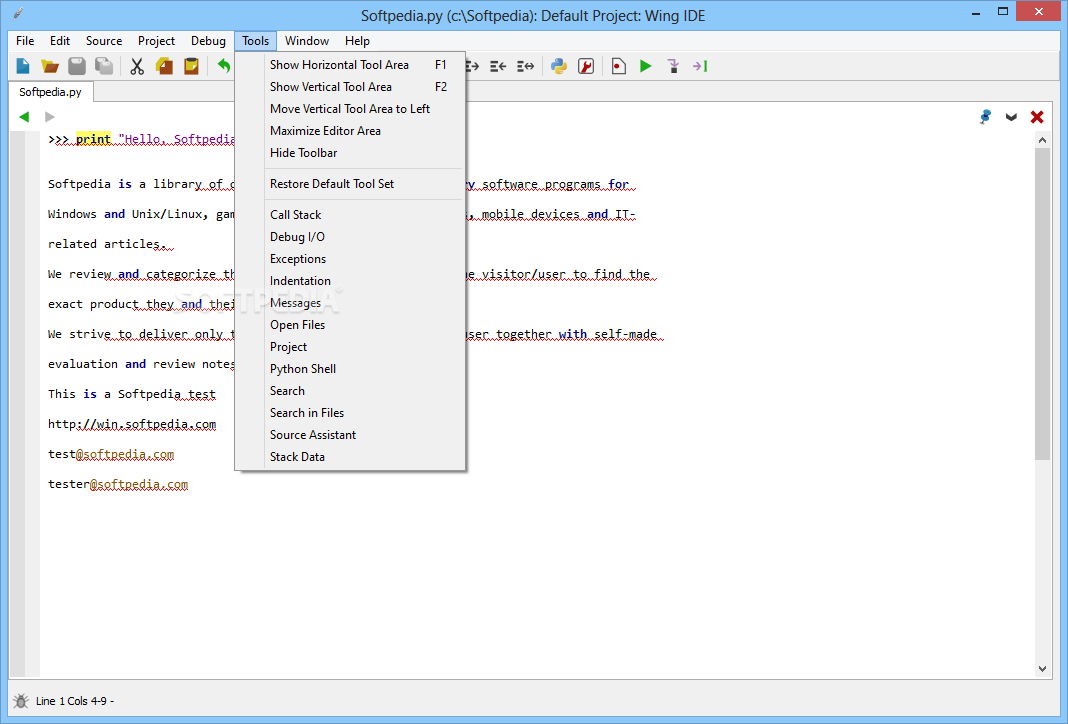The height and width of the screenshot is (724, 1068).
Task: Open Stack Data tool
Action: point(350,457)
